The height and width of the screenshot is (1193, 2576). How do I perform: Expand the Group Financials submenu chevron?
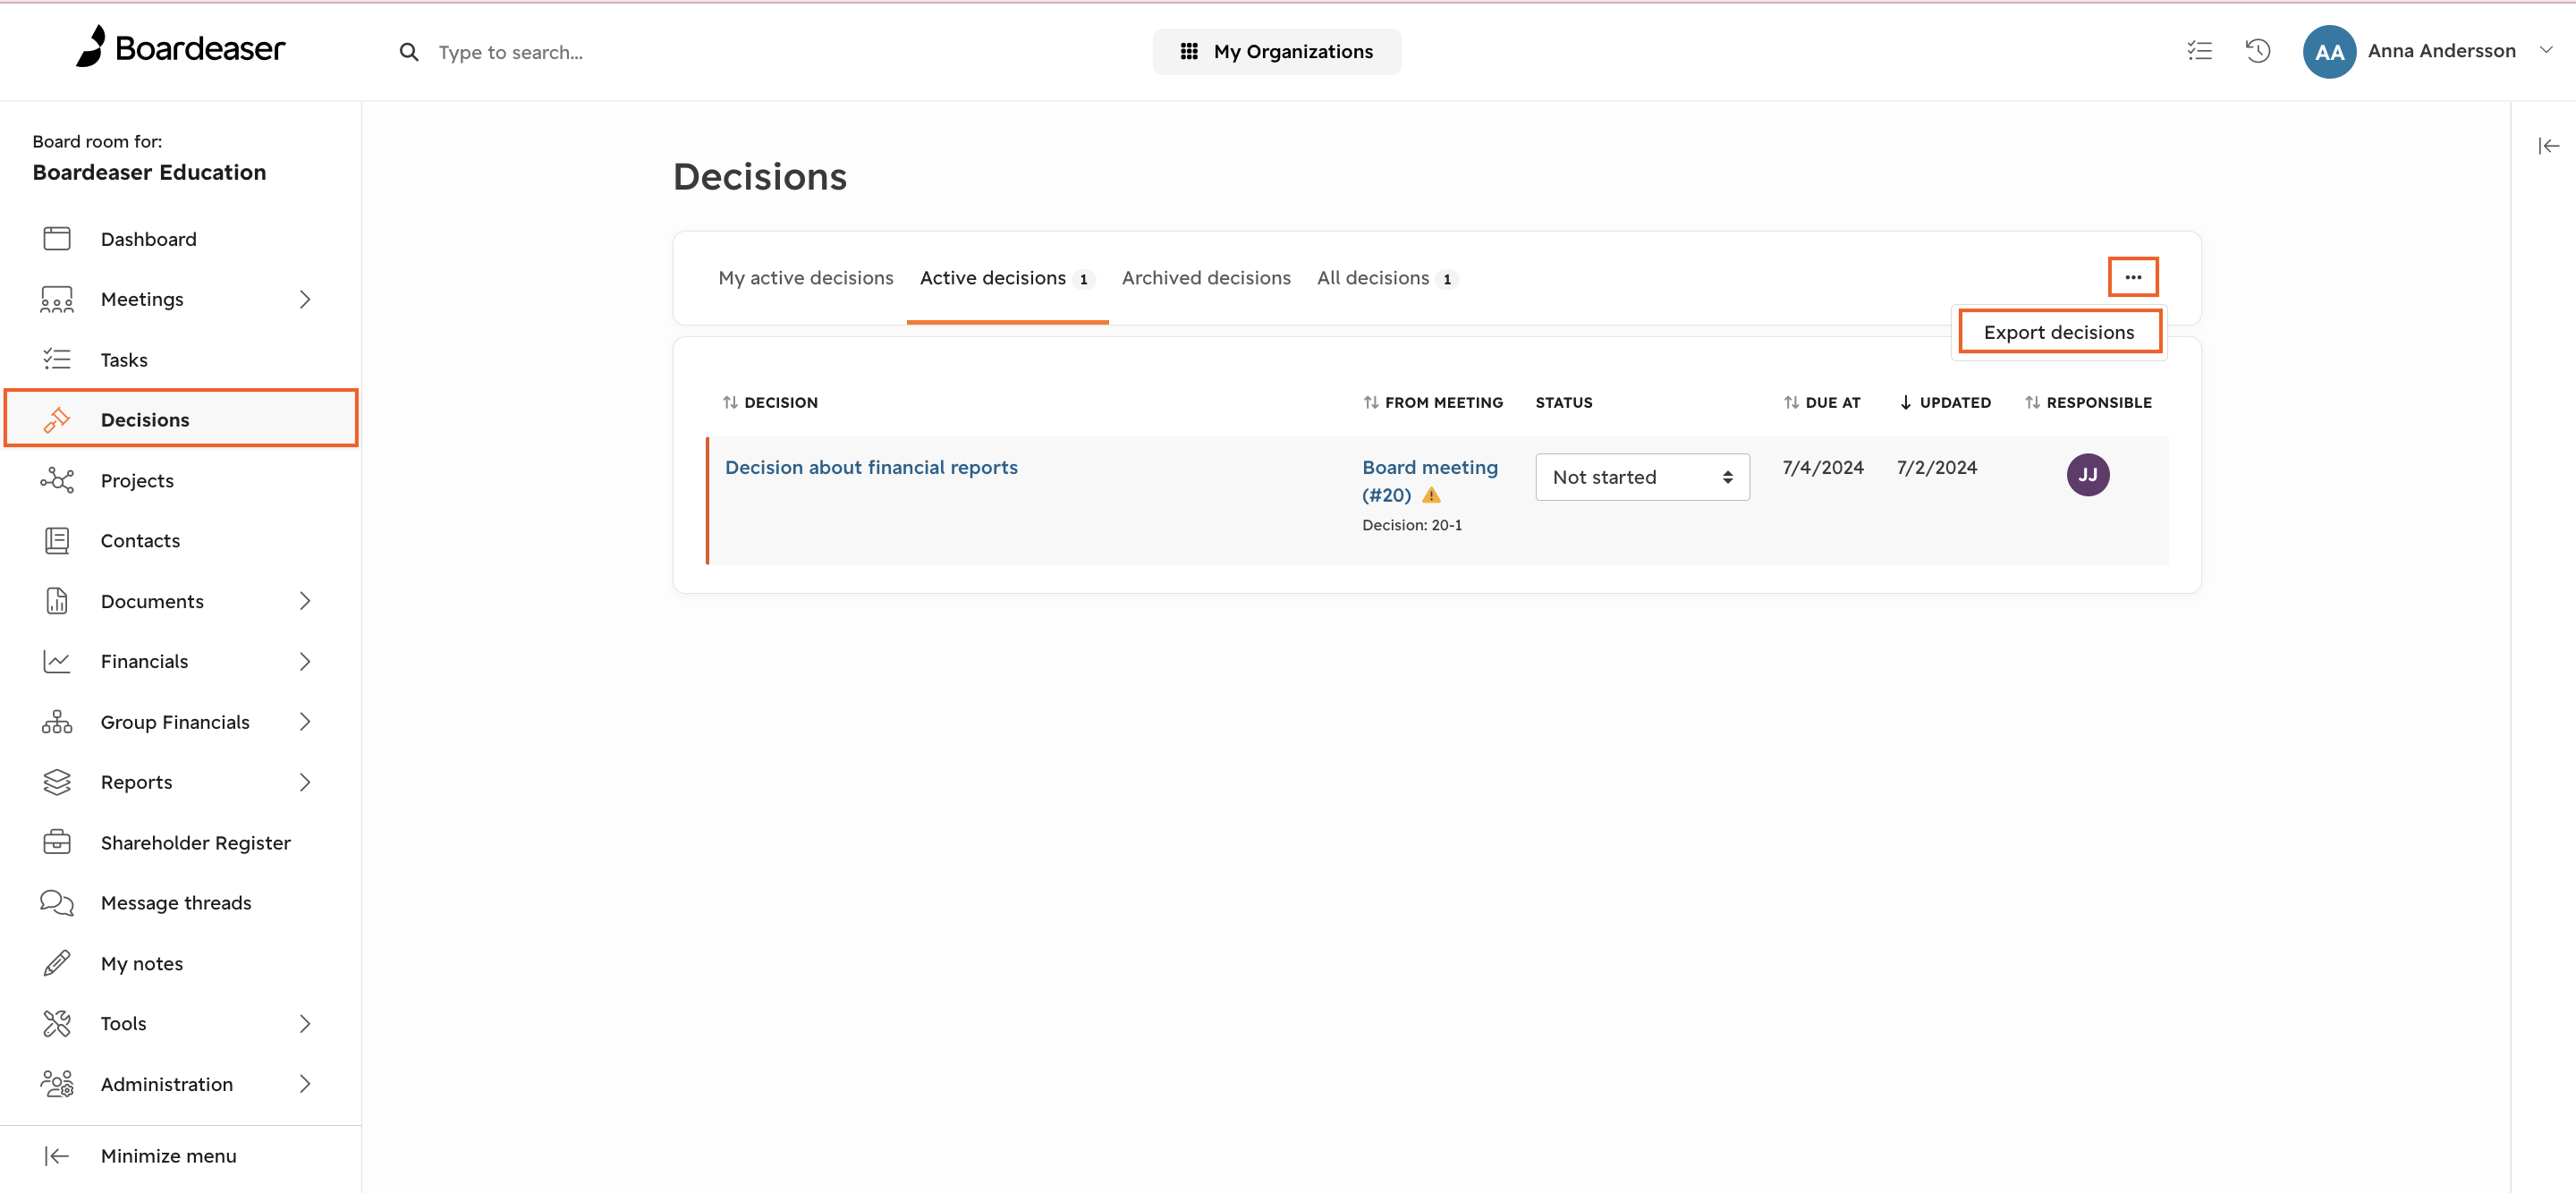pos(305,722)
